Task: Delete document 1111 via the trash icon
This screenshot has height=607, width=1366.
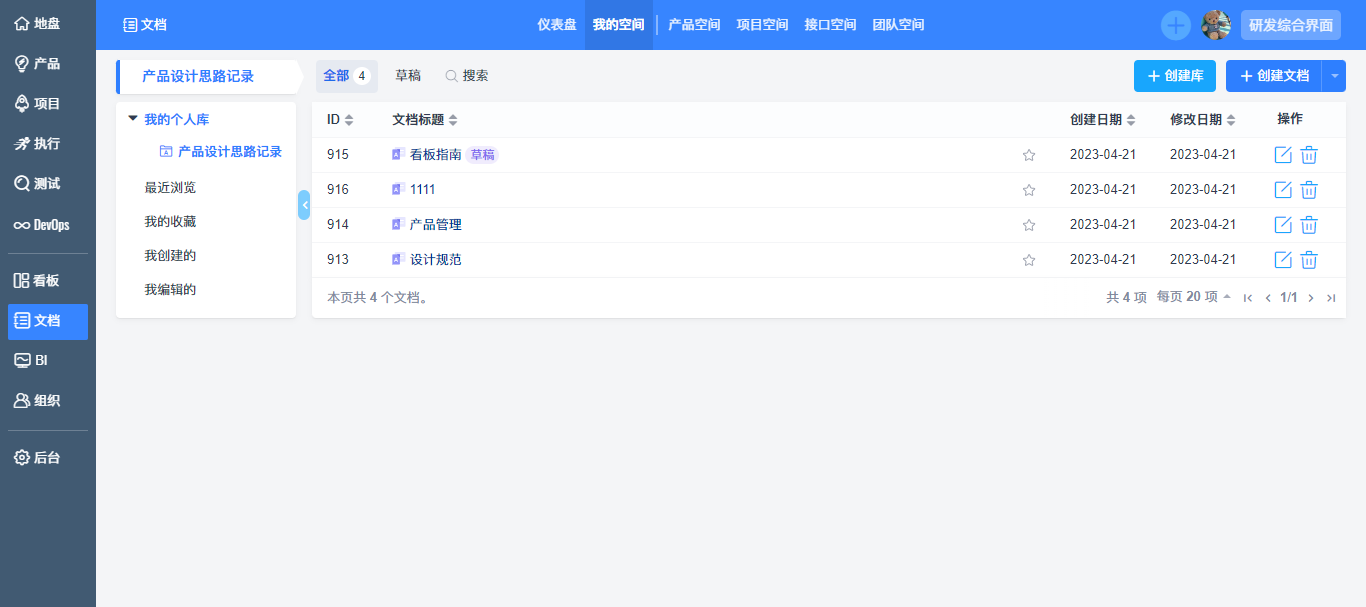Action: tap(1309, 189)
